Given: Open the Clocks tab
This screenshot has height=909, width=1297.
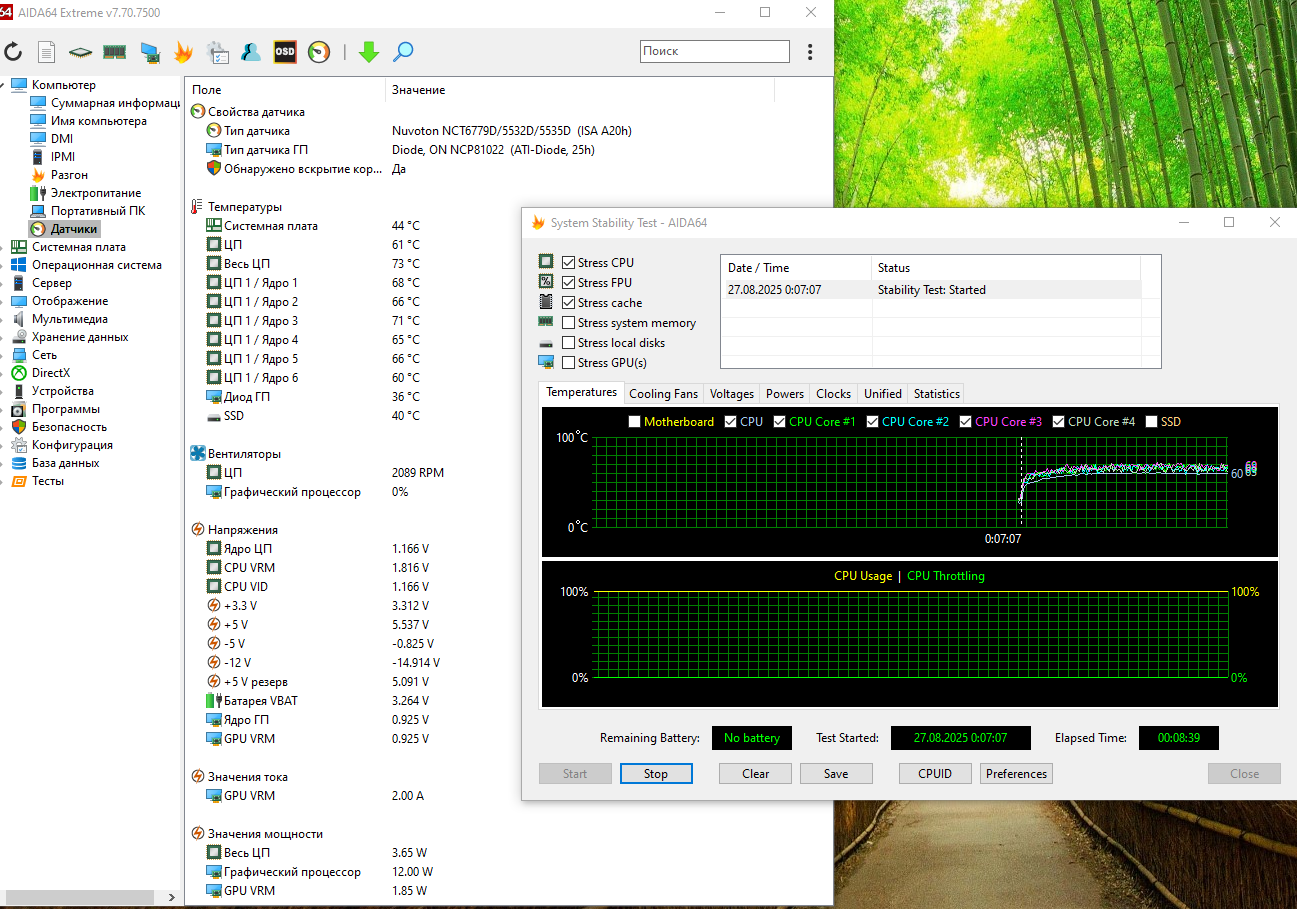Looking at the screenshot, I should pos(833,394).
